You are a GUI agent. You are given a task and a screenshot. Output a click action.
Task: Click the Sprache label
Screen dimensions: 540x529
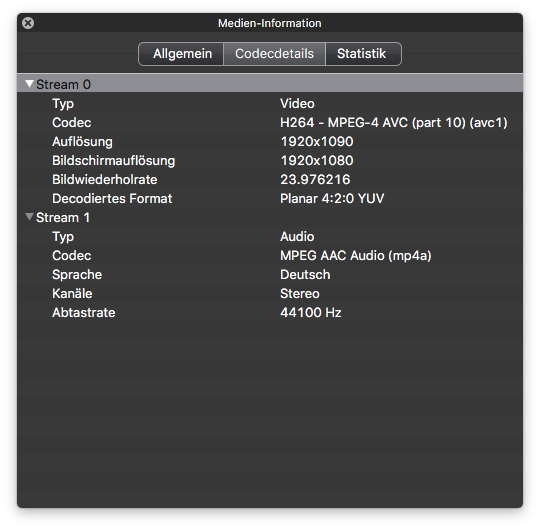tap(77, 274)
